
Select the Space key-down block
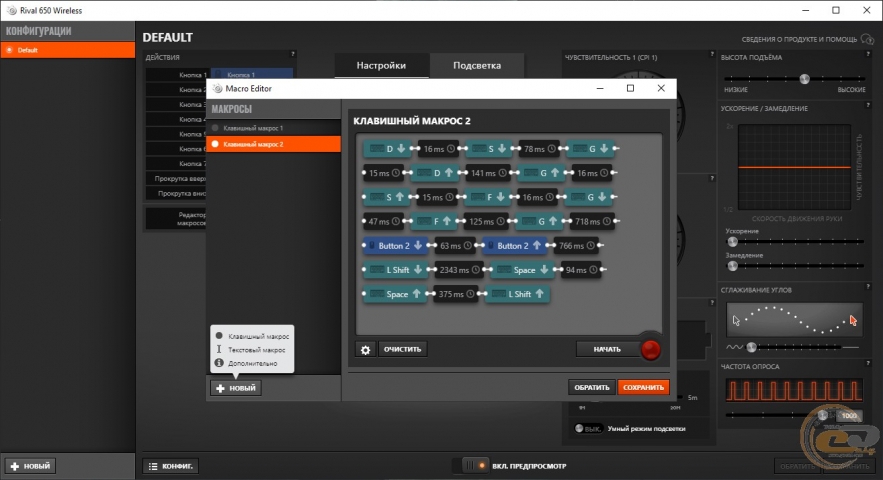pos(522,270)
